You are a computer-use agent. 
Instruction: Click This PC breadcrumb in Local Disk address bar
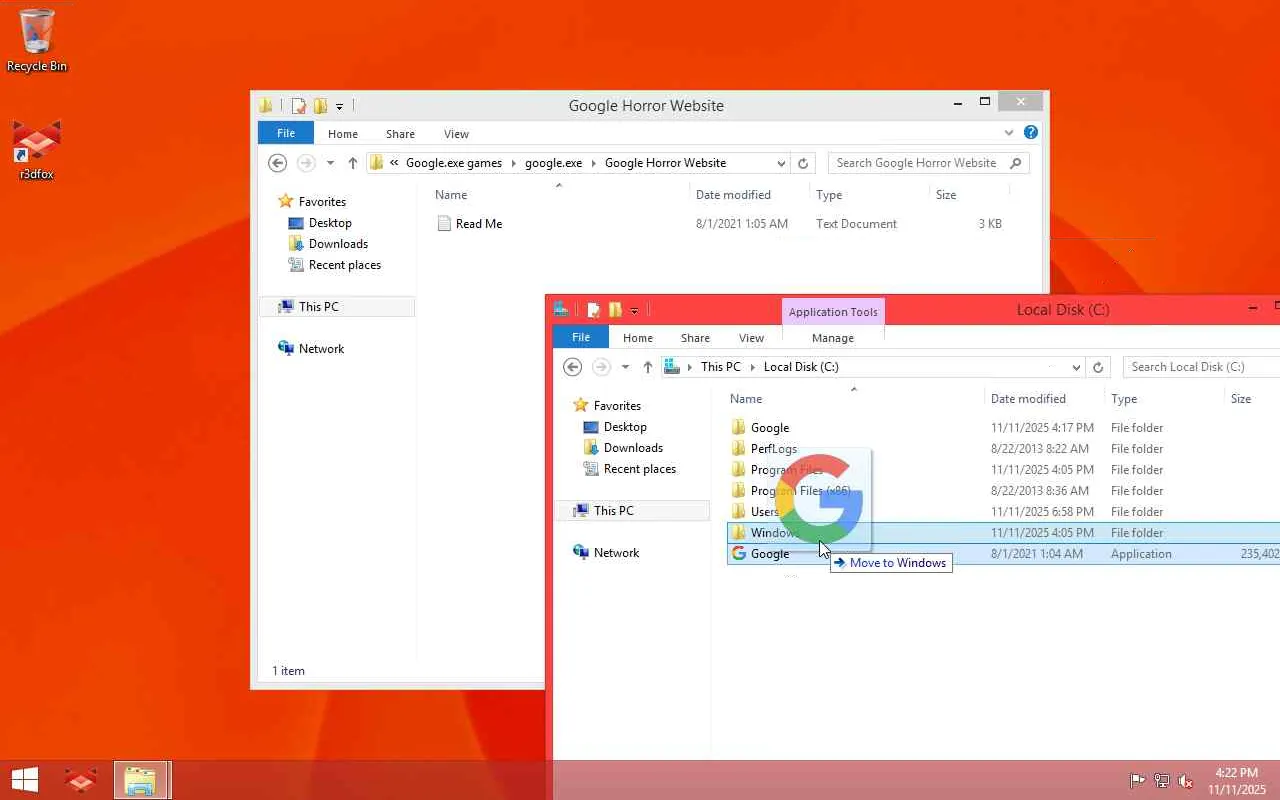pos(720,367)
